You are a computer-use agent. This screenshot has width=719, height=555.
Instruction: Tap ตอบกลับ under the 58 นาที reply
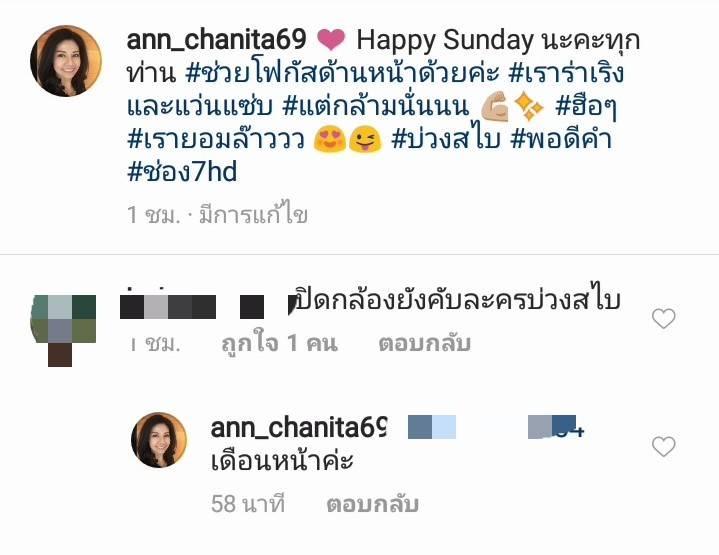pyautogui.click(x=372, y=505)
